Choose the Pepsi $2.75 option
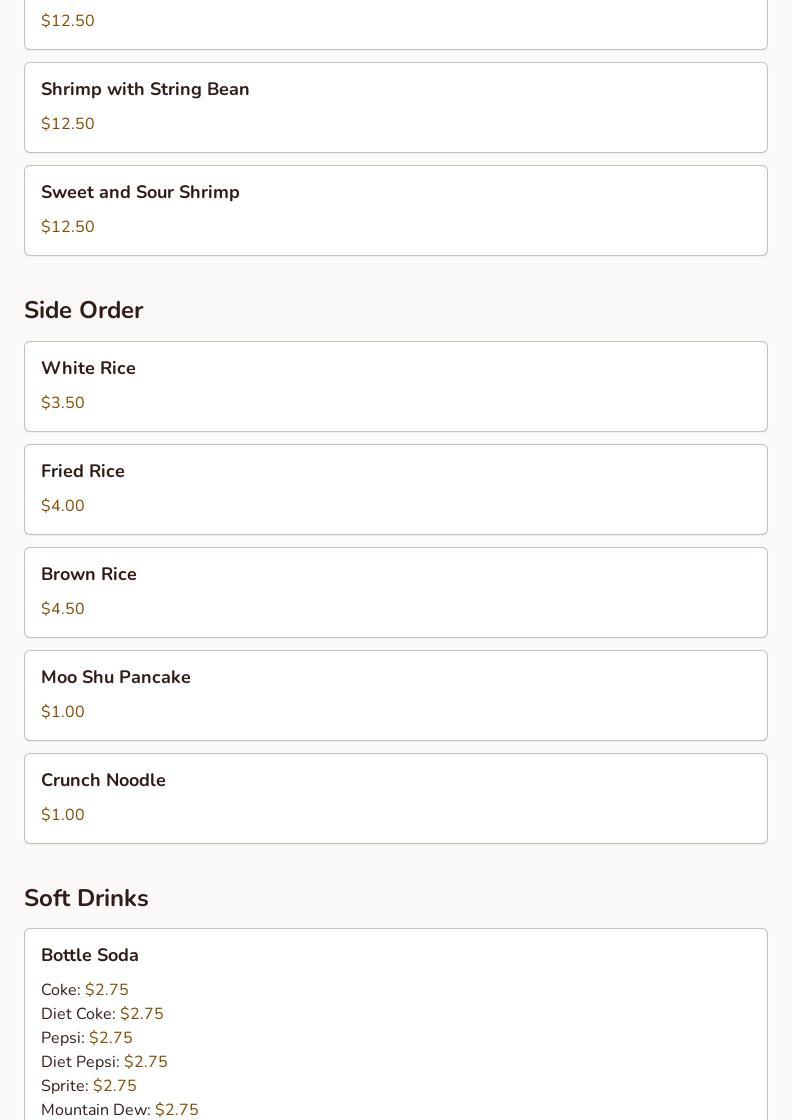Image resolution: width=792 pixels, height=1120 pixels. tap(87, 1037)
